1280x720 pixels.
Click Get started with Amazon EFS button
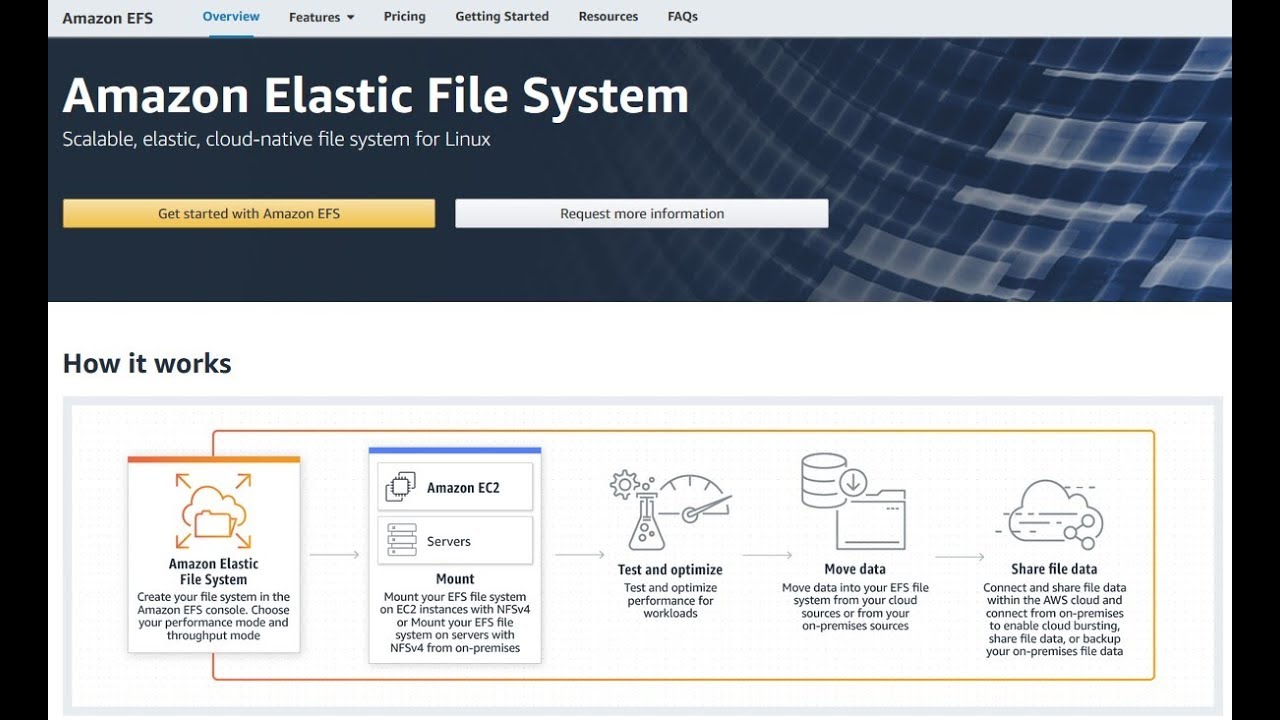tap(249, 213)
